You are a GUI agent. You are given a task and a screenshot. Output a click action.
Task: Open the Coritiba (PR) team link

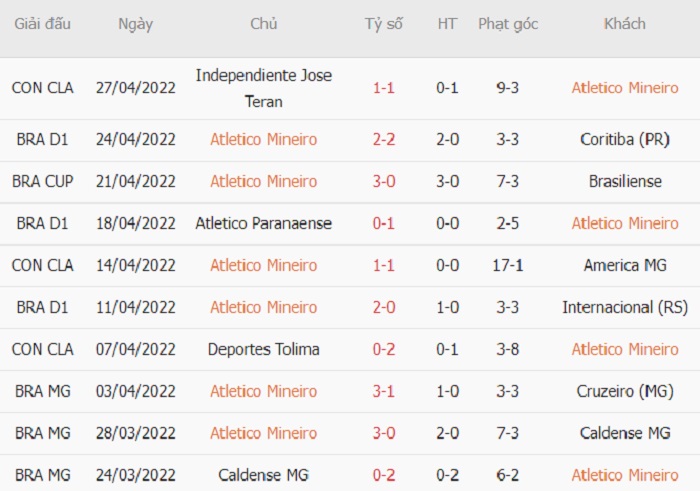coord(625,140)
